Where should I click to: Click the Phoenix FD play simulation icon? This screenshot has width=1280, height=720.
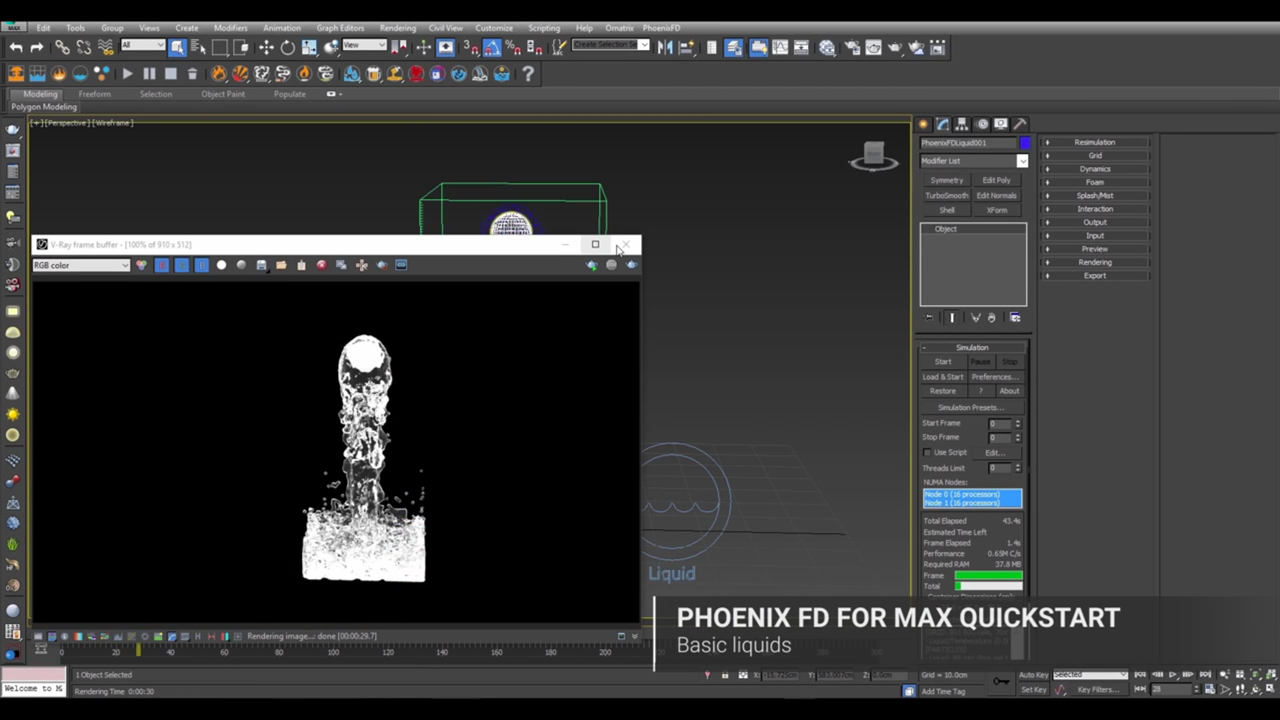tap(127, 73)
